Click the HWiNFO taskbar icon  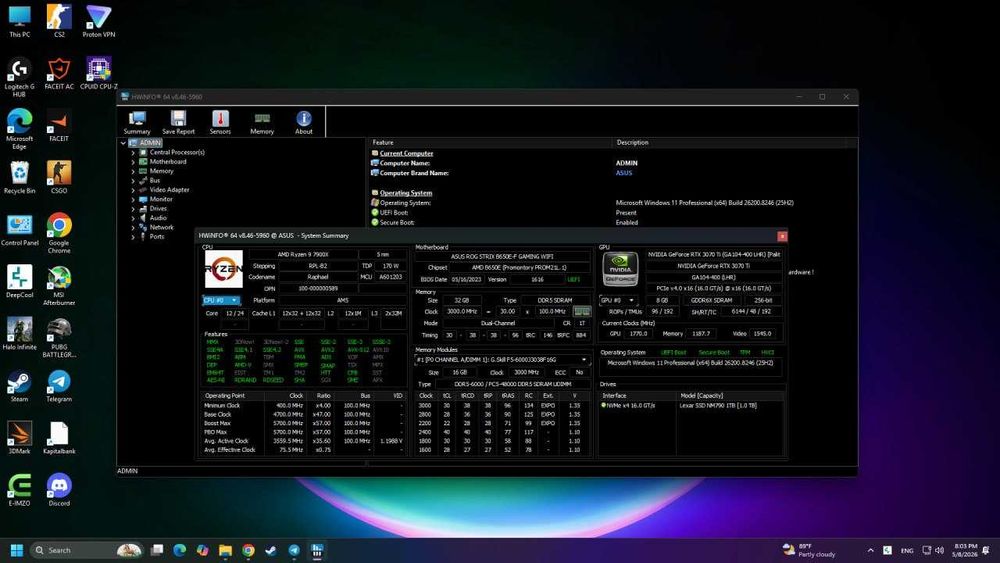click(x=317, y=550)
